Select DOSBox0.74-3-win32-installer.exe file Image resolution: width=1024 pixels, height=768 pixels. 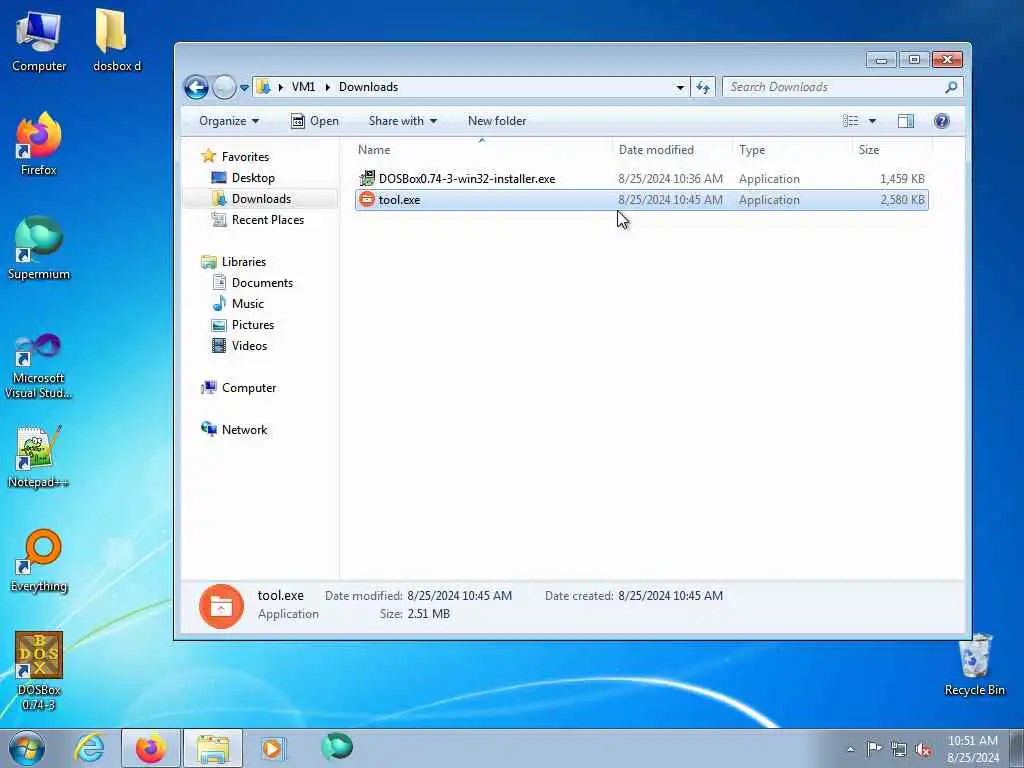pos(466,178)
